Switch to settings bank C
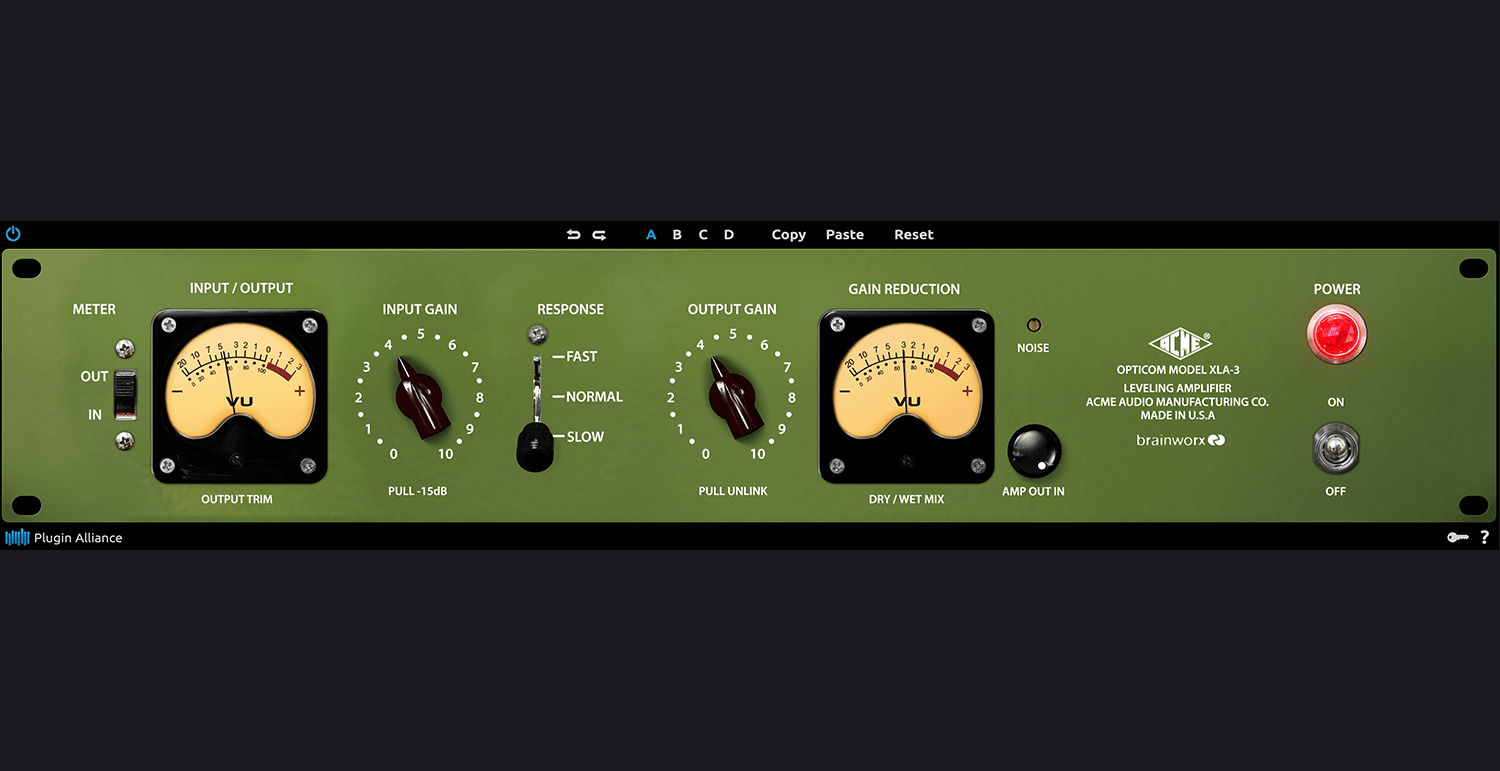1500x771 pixels. click(x=703, y=235)
